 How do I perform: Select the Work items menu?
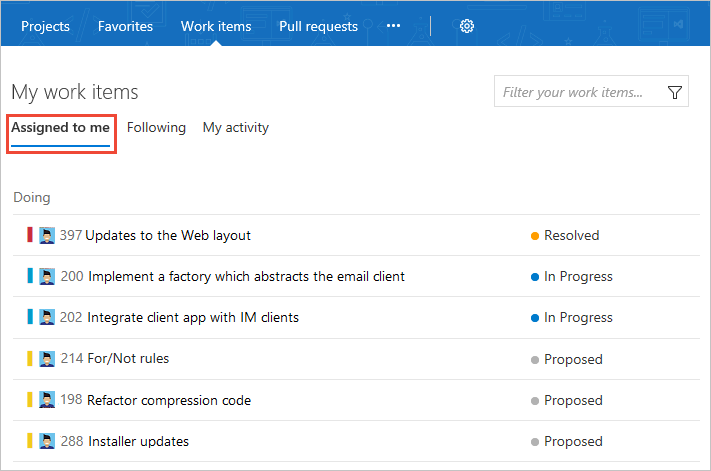tap(216, 26)
